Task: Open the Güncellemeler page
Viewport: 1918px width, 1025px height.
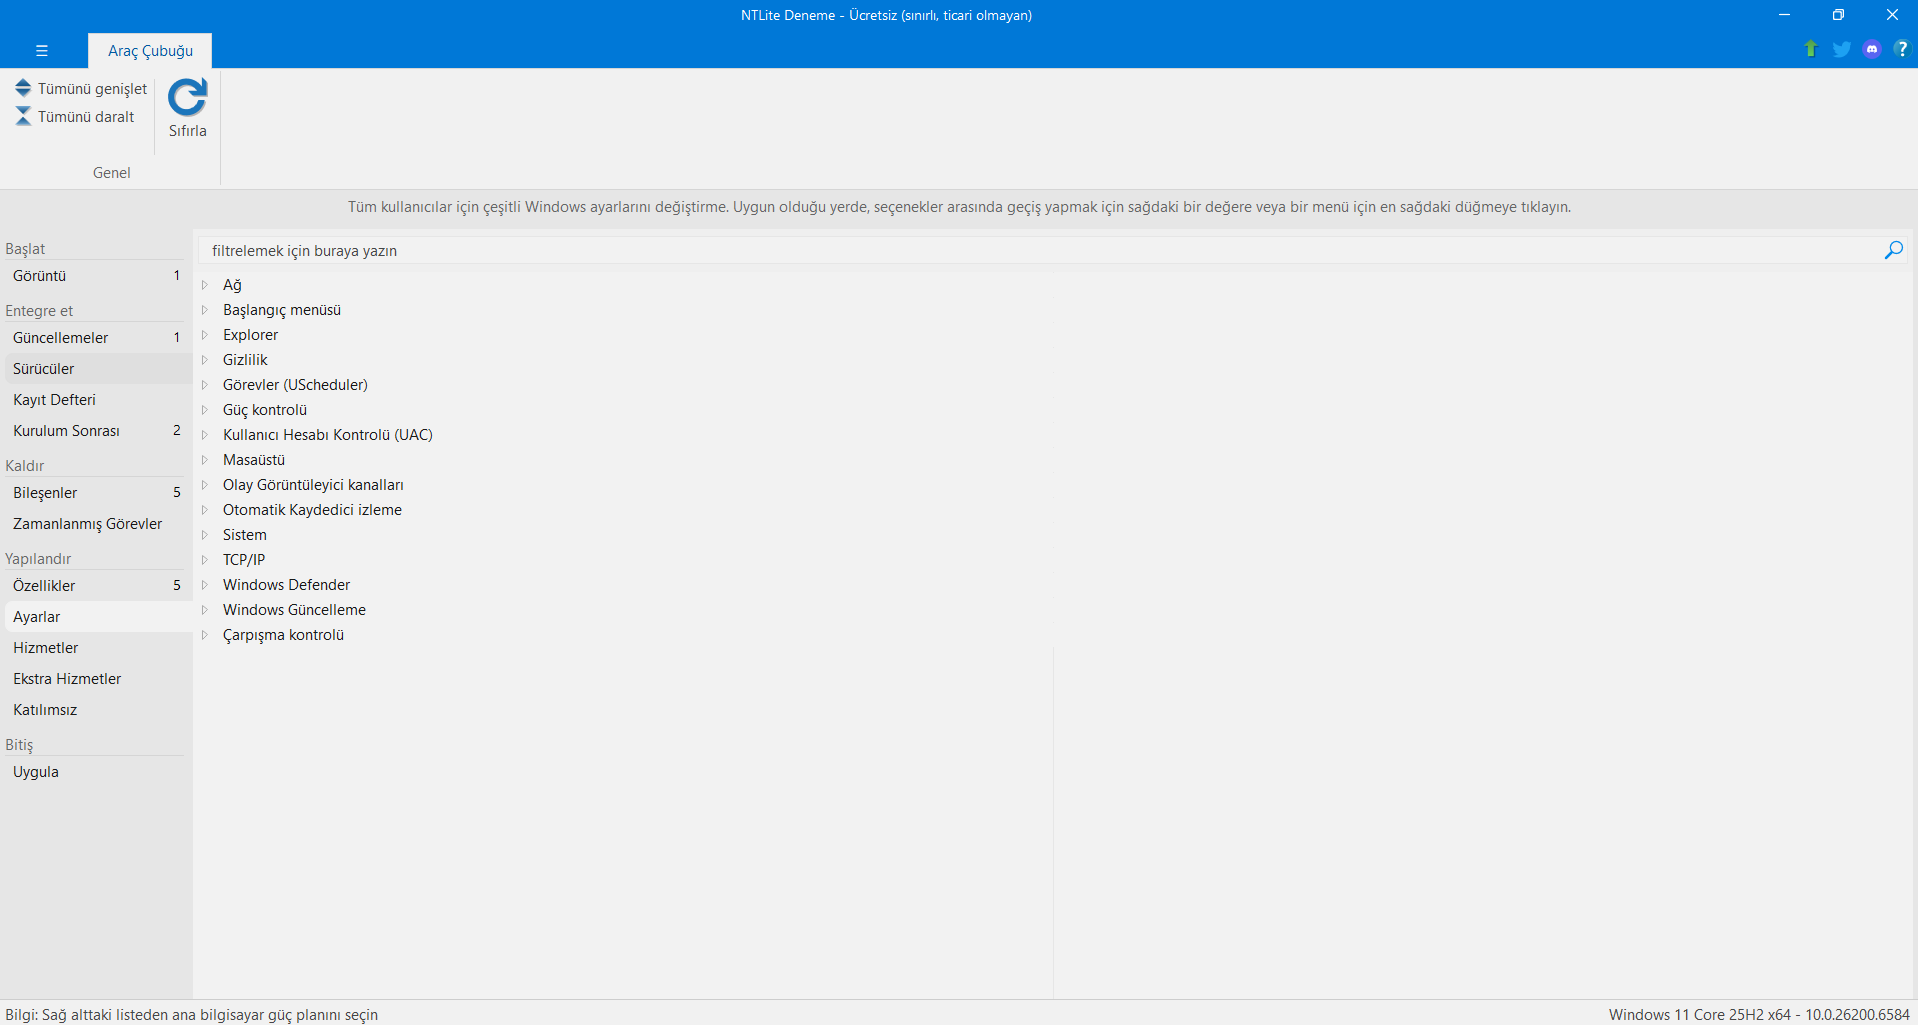Action: point(97,338)
